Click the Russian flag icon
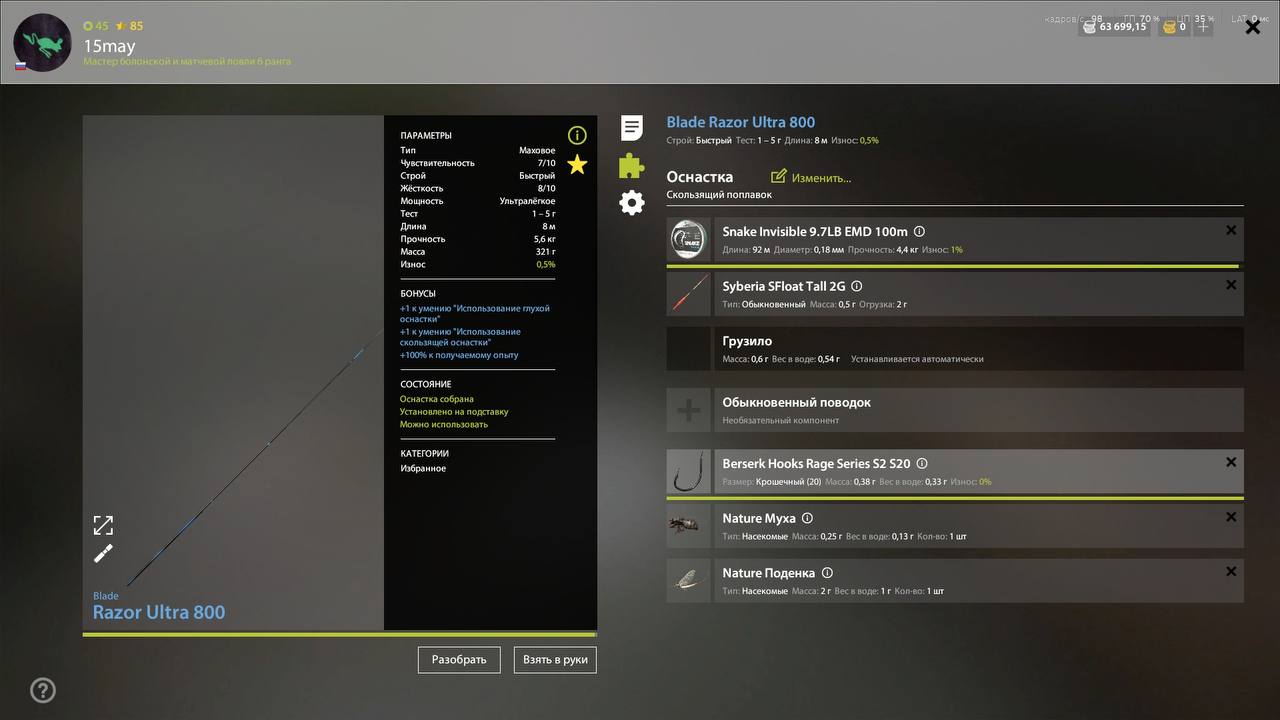The width and height of the screenshot is (1280, 720). click(20, 66)
